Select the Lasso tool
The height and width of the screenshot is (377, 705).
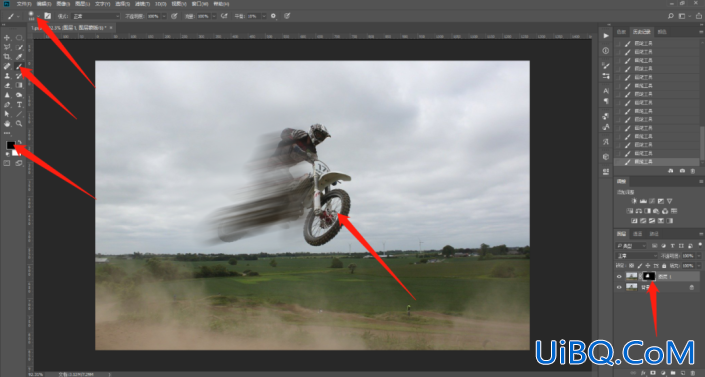pos(7,47)
